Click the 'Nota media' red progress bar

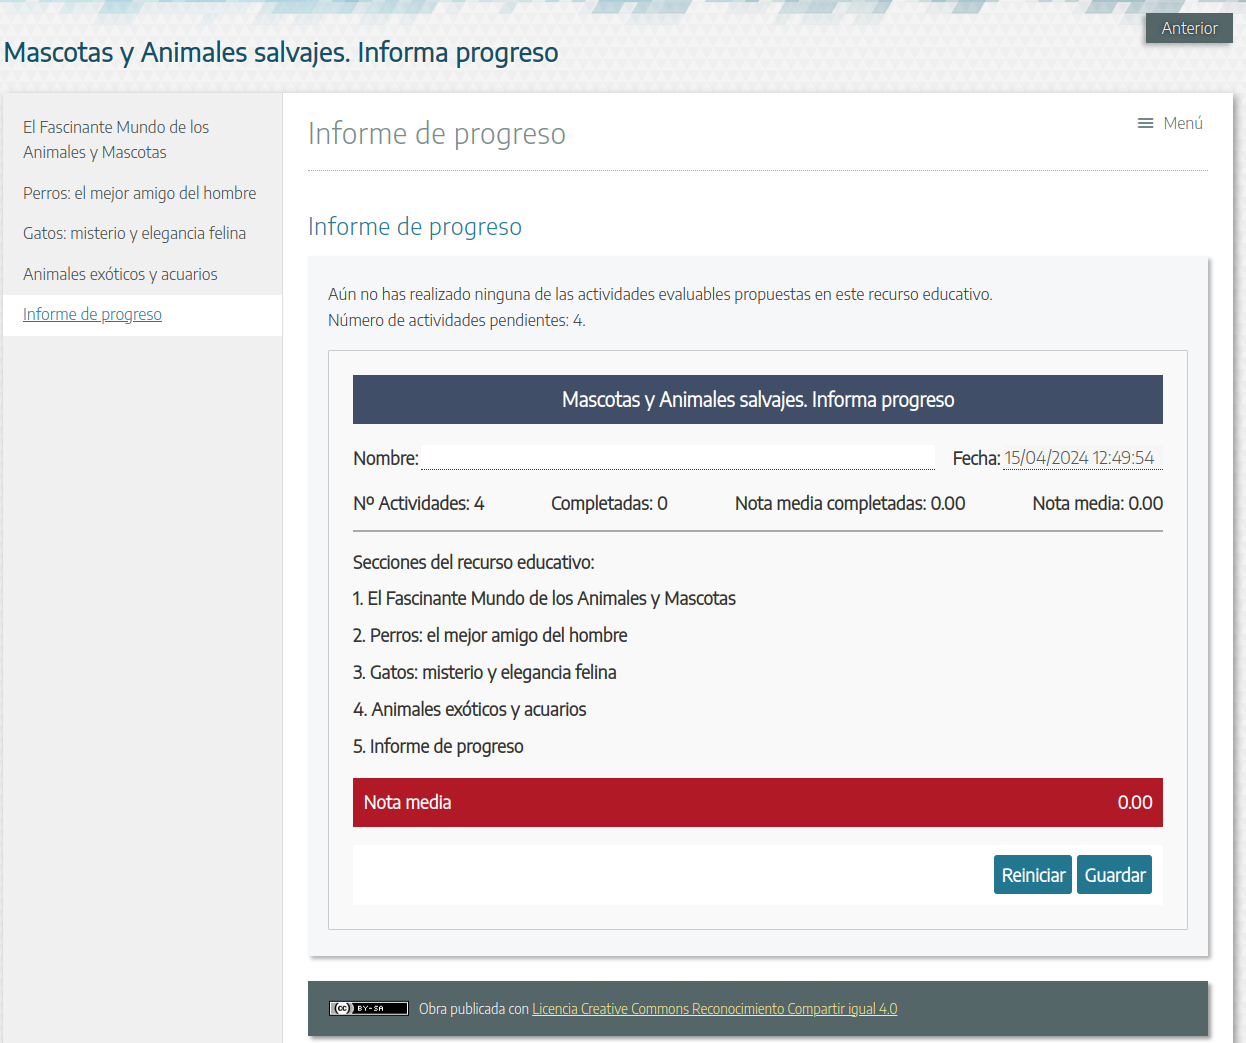[757, 802]
